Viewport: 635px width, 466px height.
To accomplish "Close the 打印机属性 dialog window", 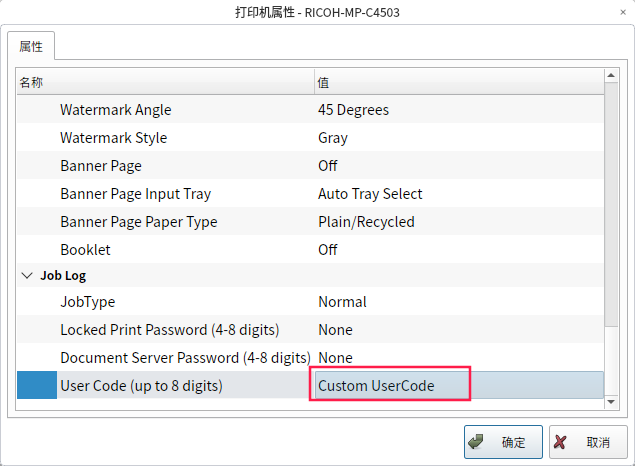I will click(620, 13).
